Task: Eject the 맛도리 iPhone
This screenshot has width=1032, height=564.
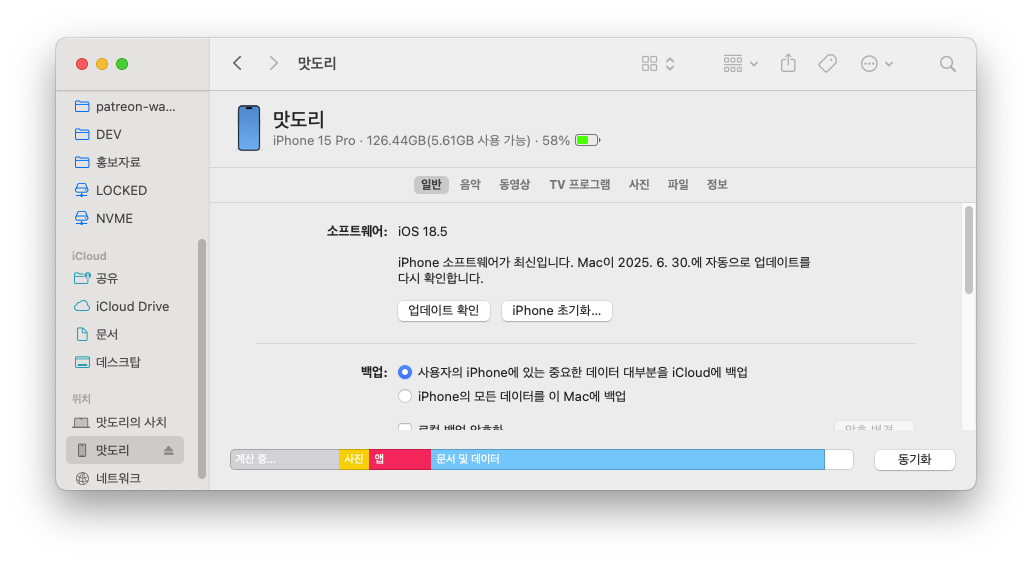Action: (168, 450)
